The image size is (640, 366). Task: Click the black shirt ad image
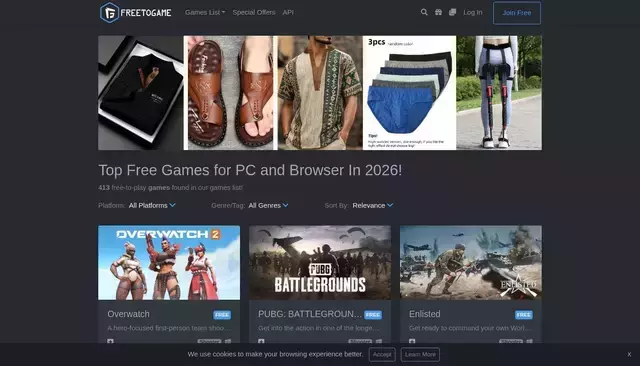tap(140, 93)
